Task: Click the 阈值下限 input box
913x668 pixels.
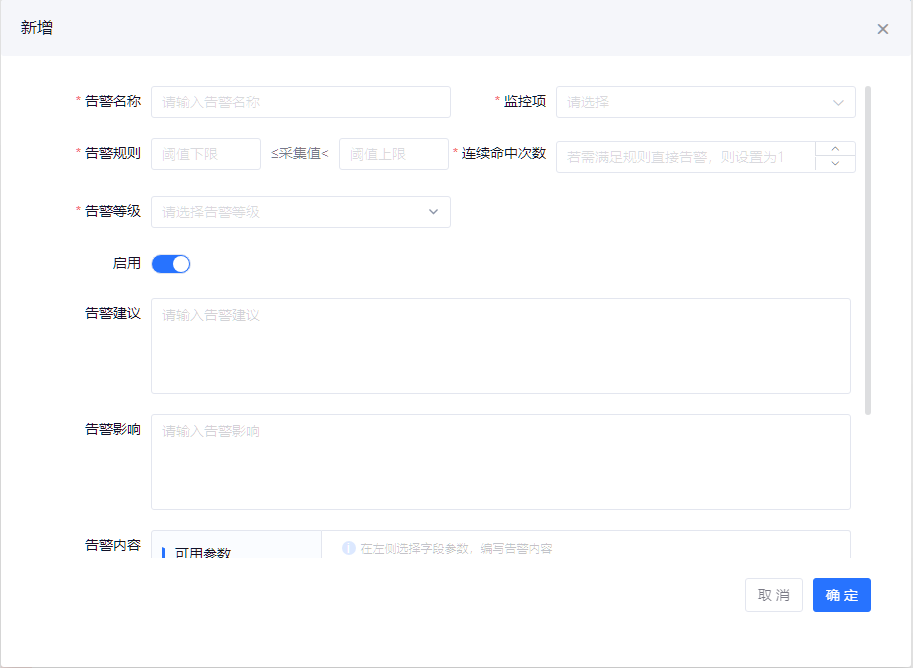Action: 205,154
